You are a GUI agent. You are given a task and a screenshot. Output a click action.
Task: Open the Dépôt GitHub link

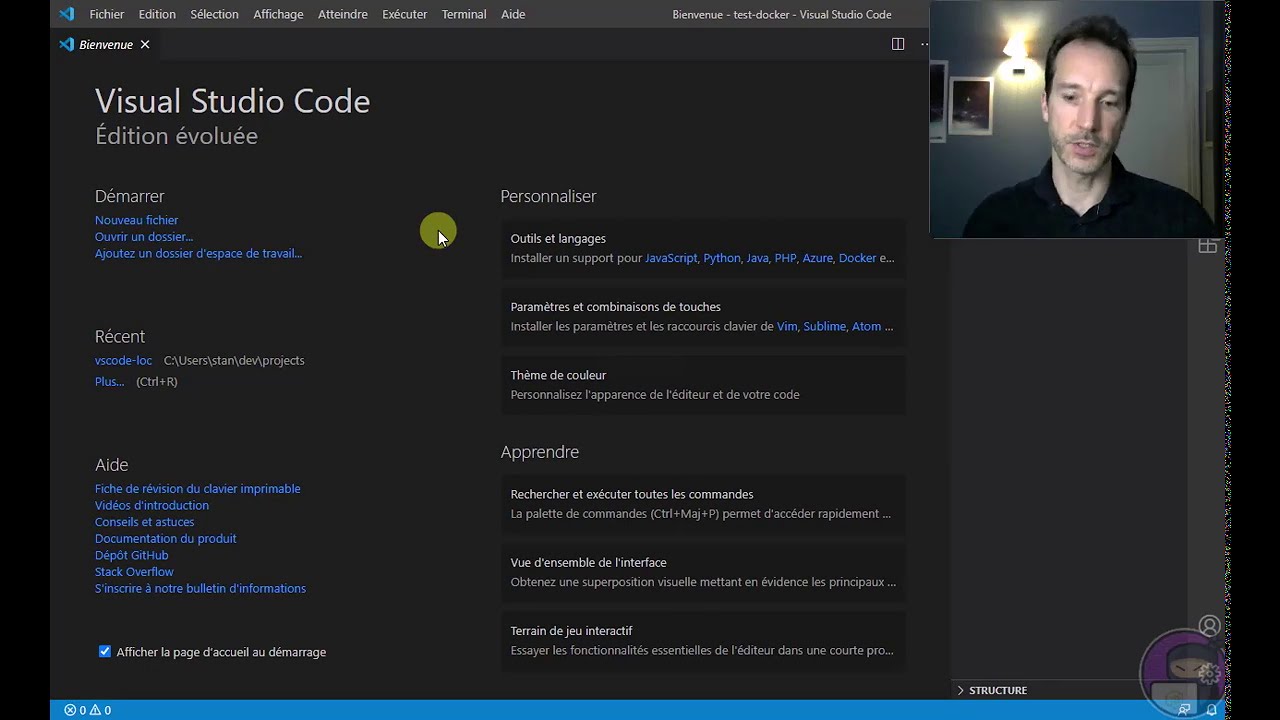tap(132, 555)
